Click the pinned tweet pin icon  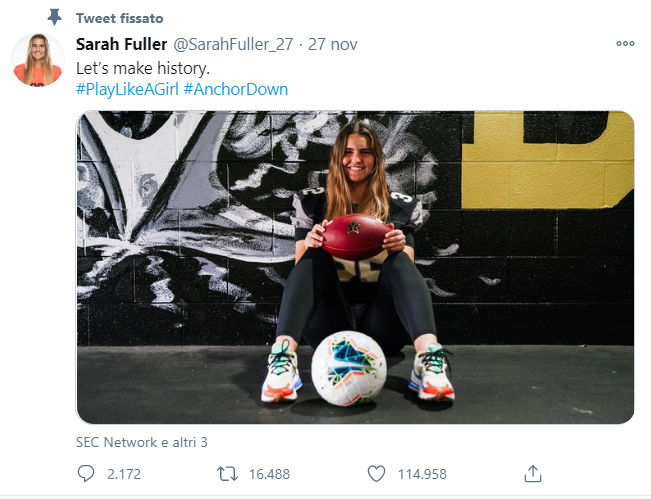[x=55, y=18]
